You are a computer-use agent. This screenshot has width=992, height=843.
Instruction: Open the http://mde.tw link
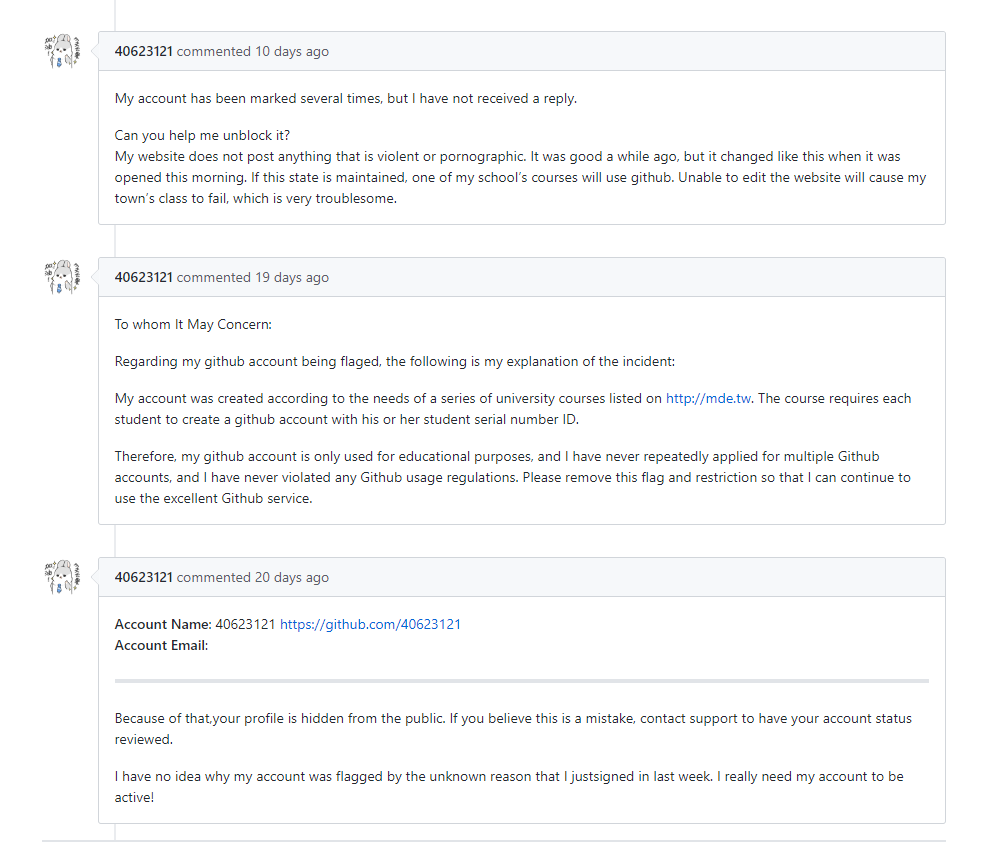tap(709, 398)
